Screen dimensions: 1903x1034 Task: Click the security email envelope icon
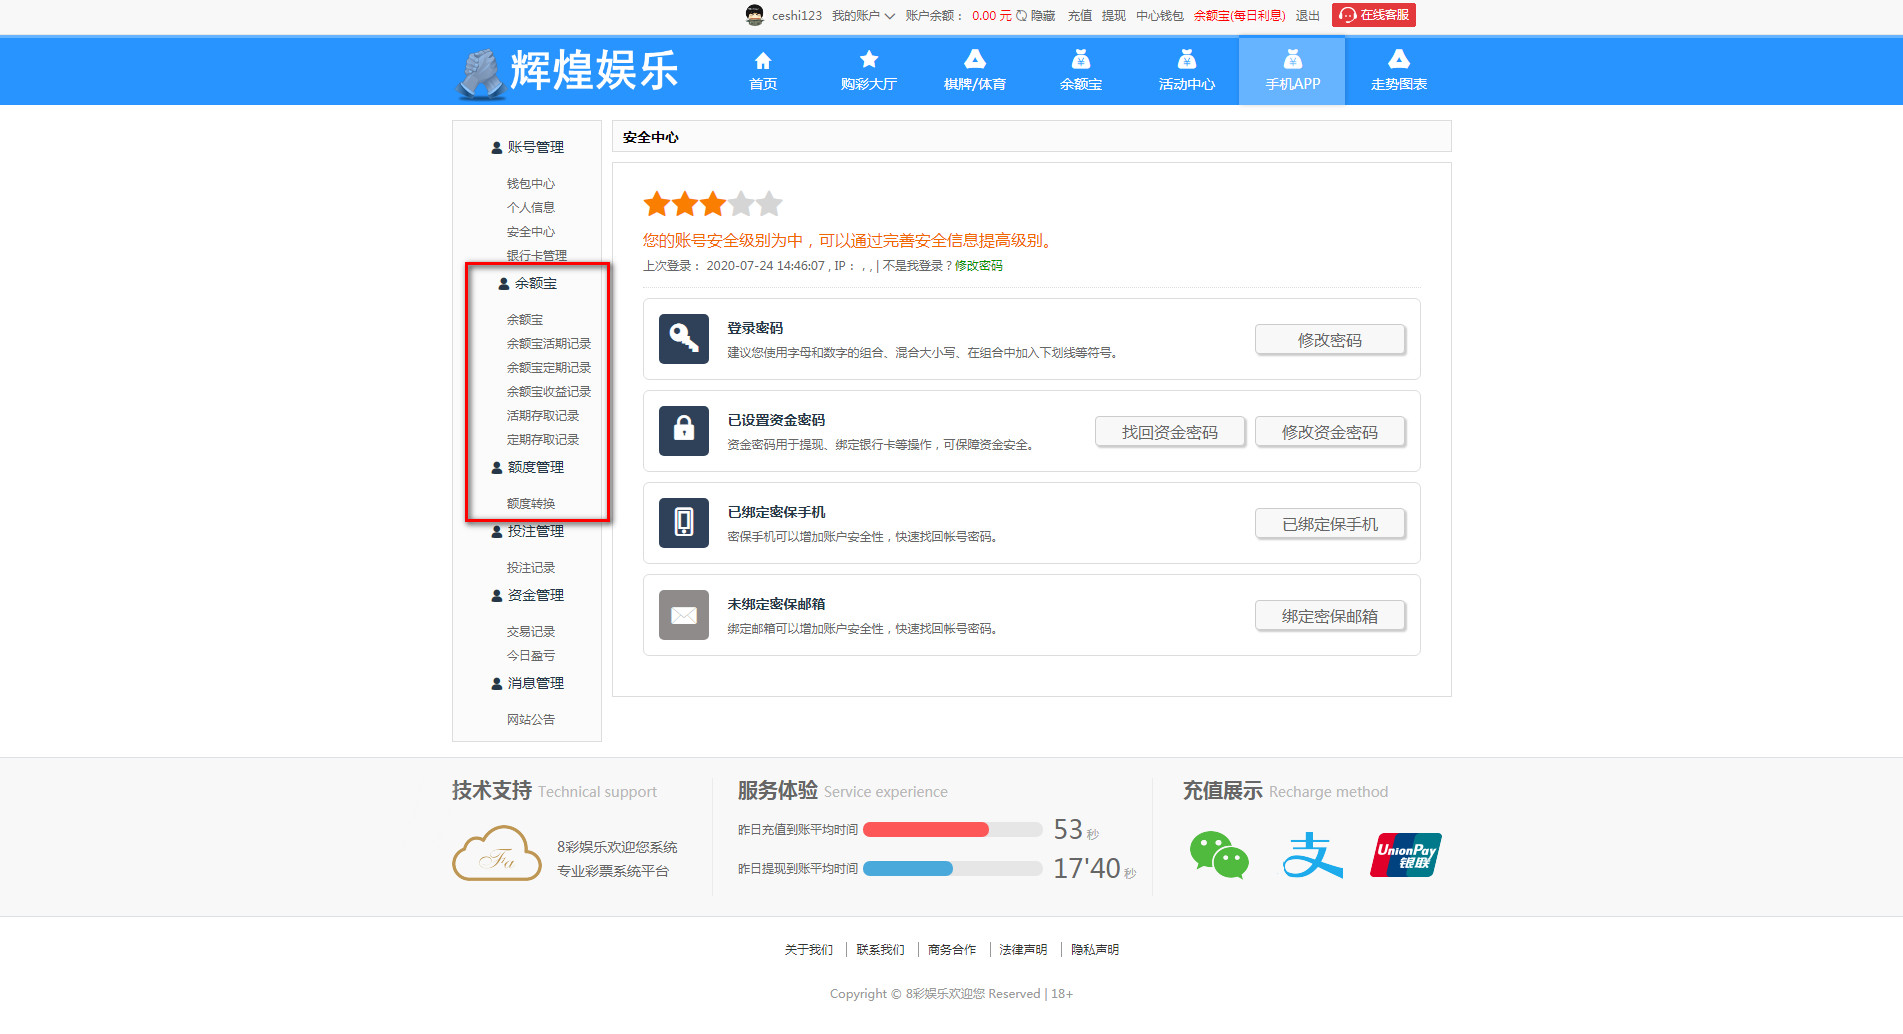[683, 615]
